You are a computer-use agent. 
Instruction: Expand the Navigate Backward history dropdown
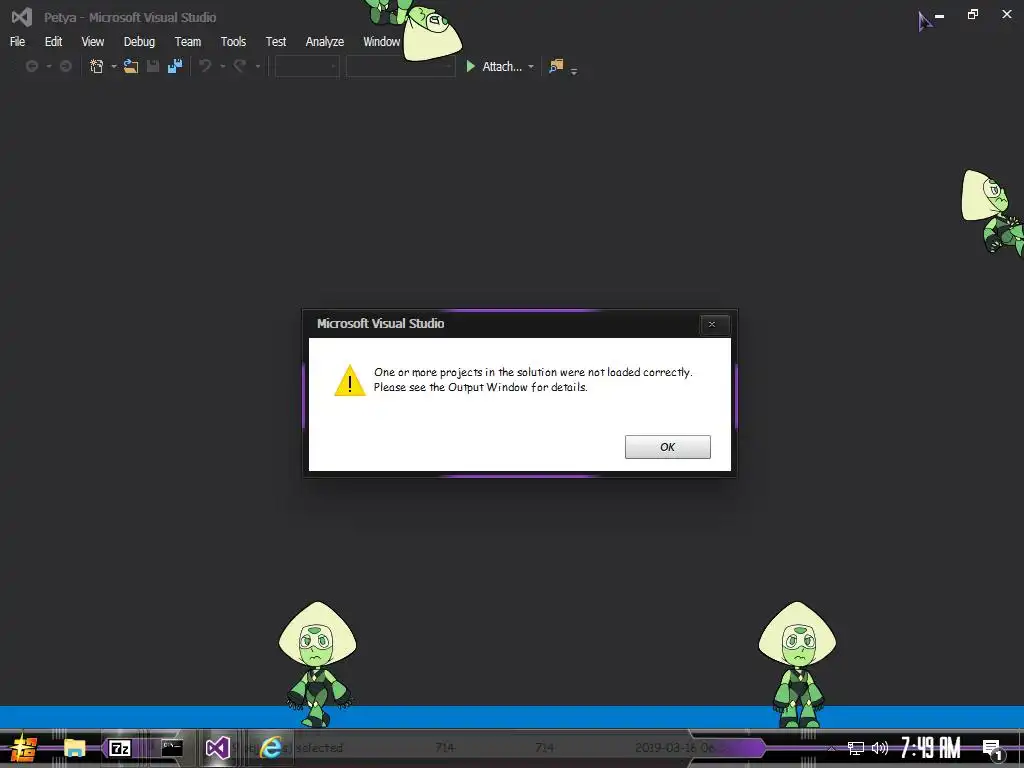coord(48,67)
